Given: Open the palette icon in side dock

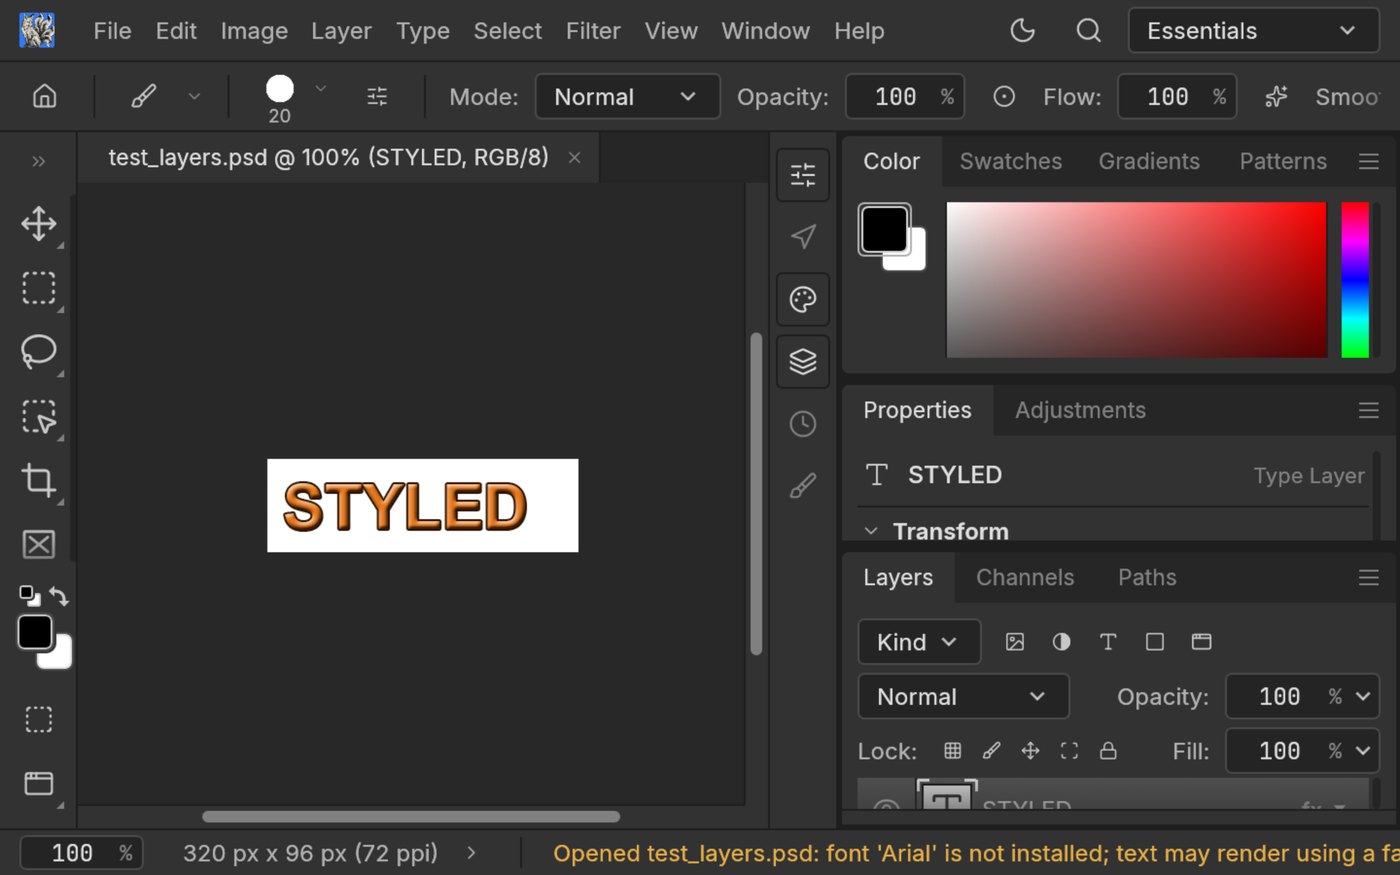Looking at the screenshot, I should (803, 299).
